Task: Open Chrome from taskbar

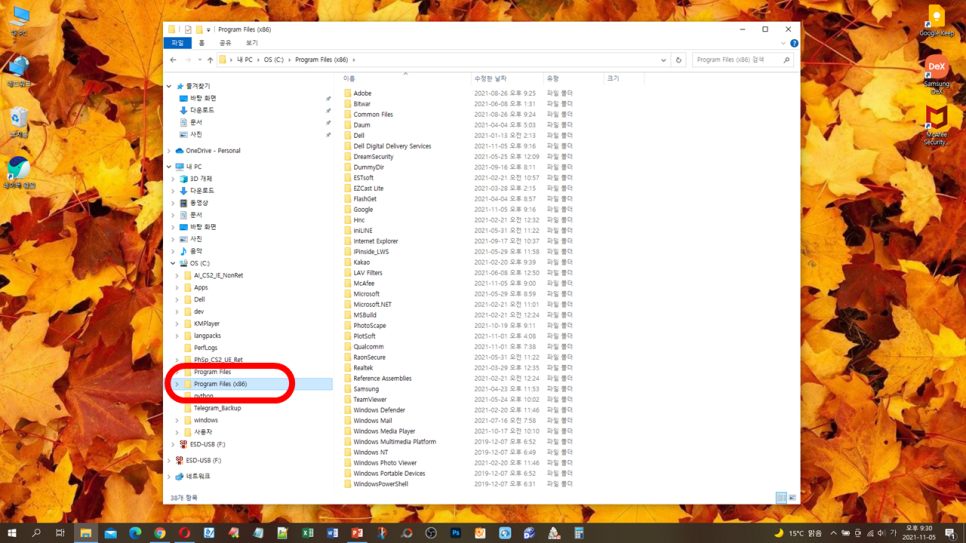Action: click(x=160, y=533)
